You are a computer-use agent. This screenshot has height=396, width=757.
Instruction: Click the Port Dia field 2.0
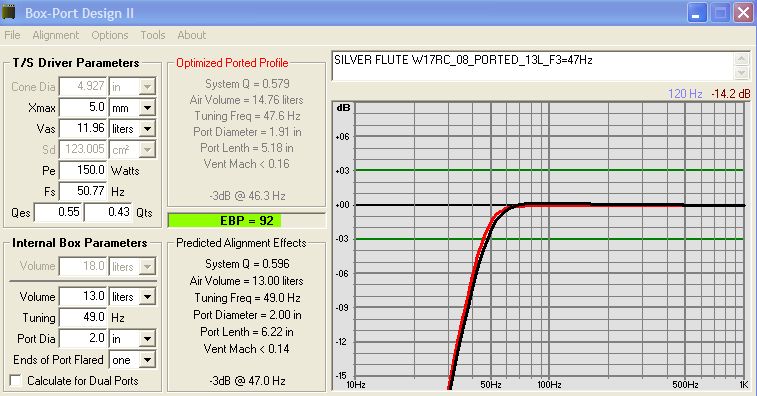tap(83, 338)
